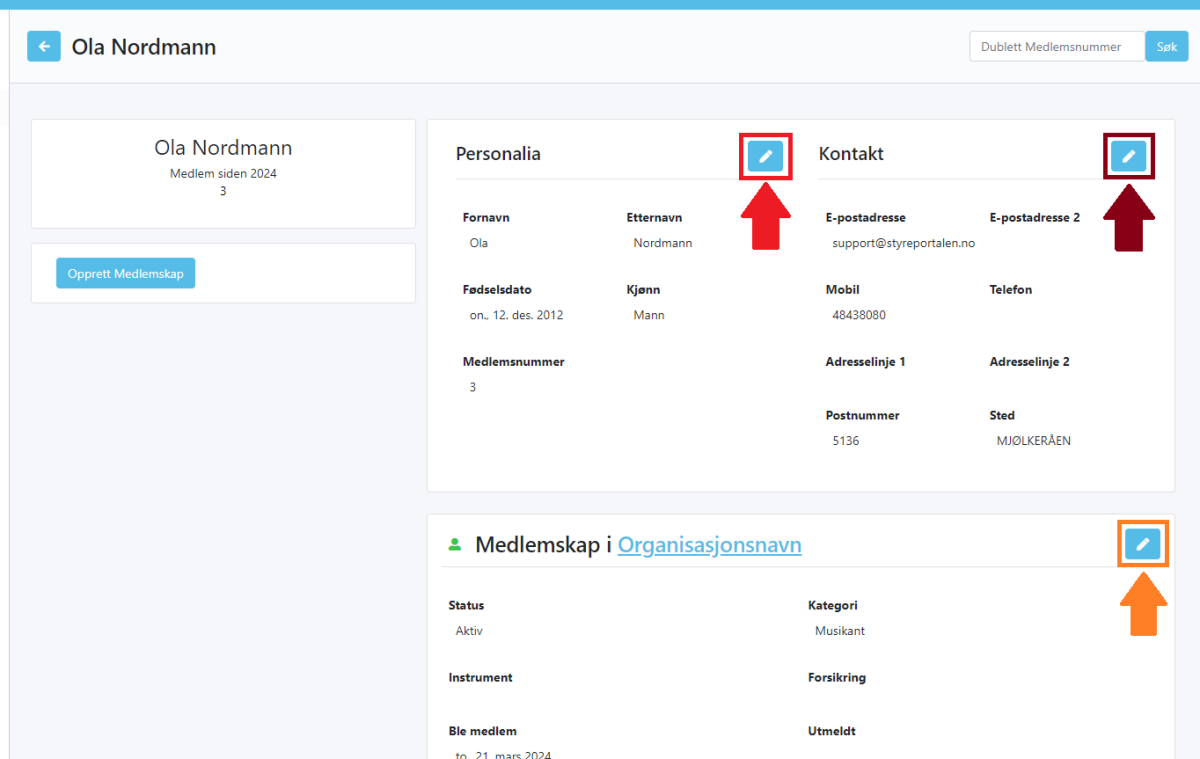Image resolution: width=1200 pixels, height=759 pixels.
Task: Click the green member icon beside Medlemskap
Action: click(455, 545)
